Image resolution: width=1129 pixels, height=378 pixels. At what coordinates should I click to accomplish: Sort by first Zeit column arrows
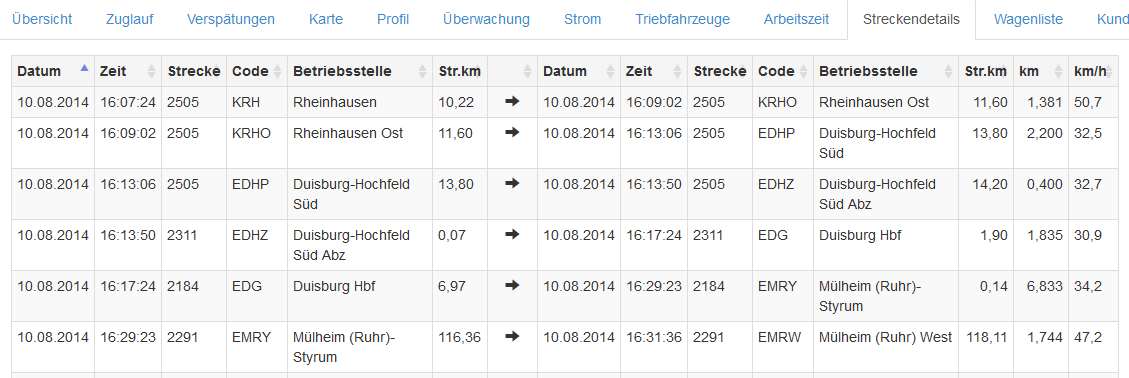coord(151,71)
